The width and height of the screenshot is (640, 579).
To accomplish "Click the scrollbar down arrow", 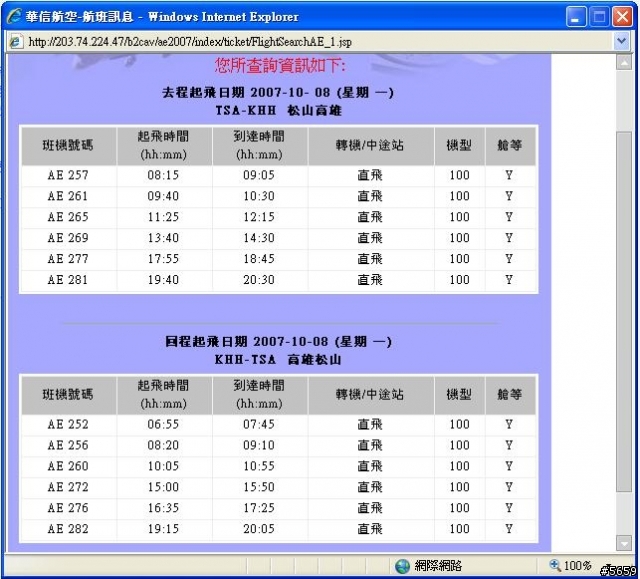I will click(624, 543).
